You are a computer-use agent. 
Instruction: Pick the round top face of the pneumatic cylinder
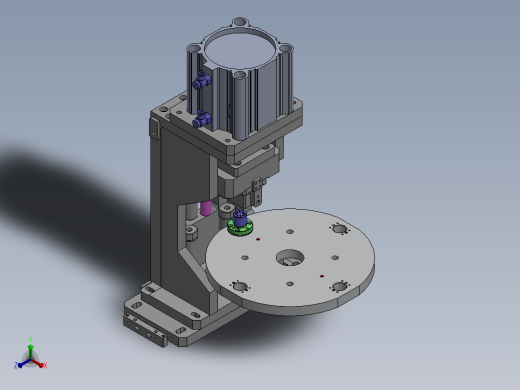(240, 49)
